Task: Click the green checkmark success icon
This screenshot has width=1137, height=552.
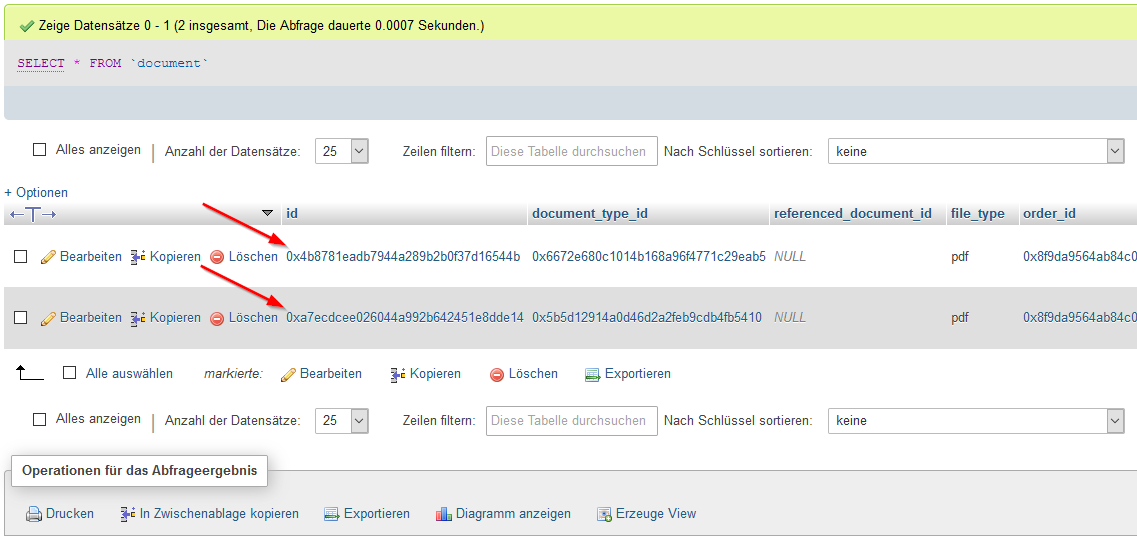Action: coord(27,26)
